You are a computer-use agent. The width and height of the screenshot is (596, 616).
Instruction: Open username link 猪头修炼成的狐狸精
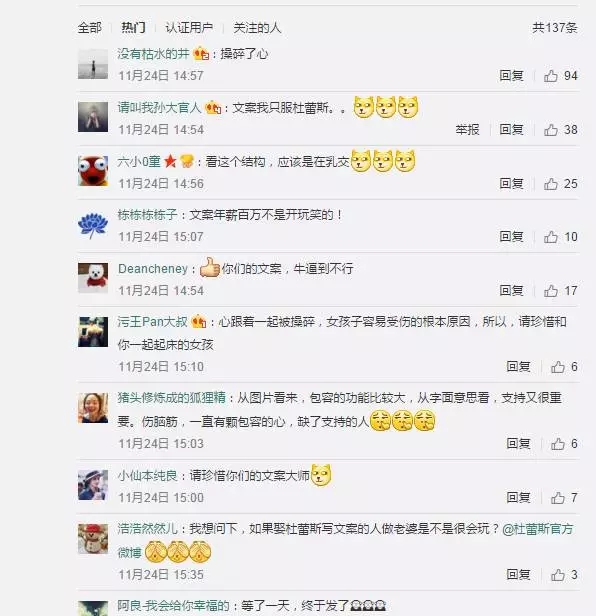(x=171, y=398)
